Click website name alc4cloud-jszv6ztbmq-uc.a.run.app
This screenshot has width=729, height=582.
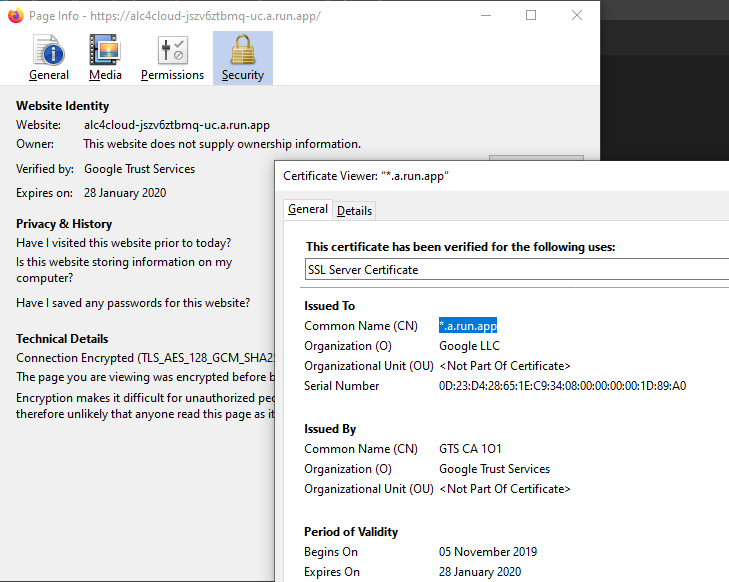pos(177,126)
